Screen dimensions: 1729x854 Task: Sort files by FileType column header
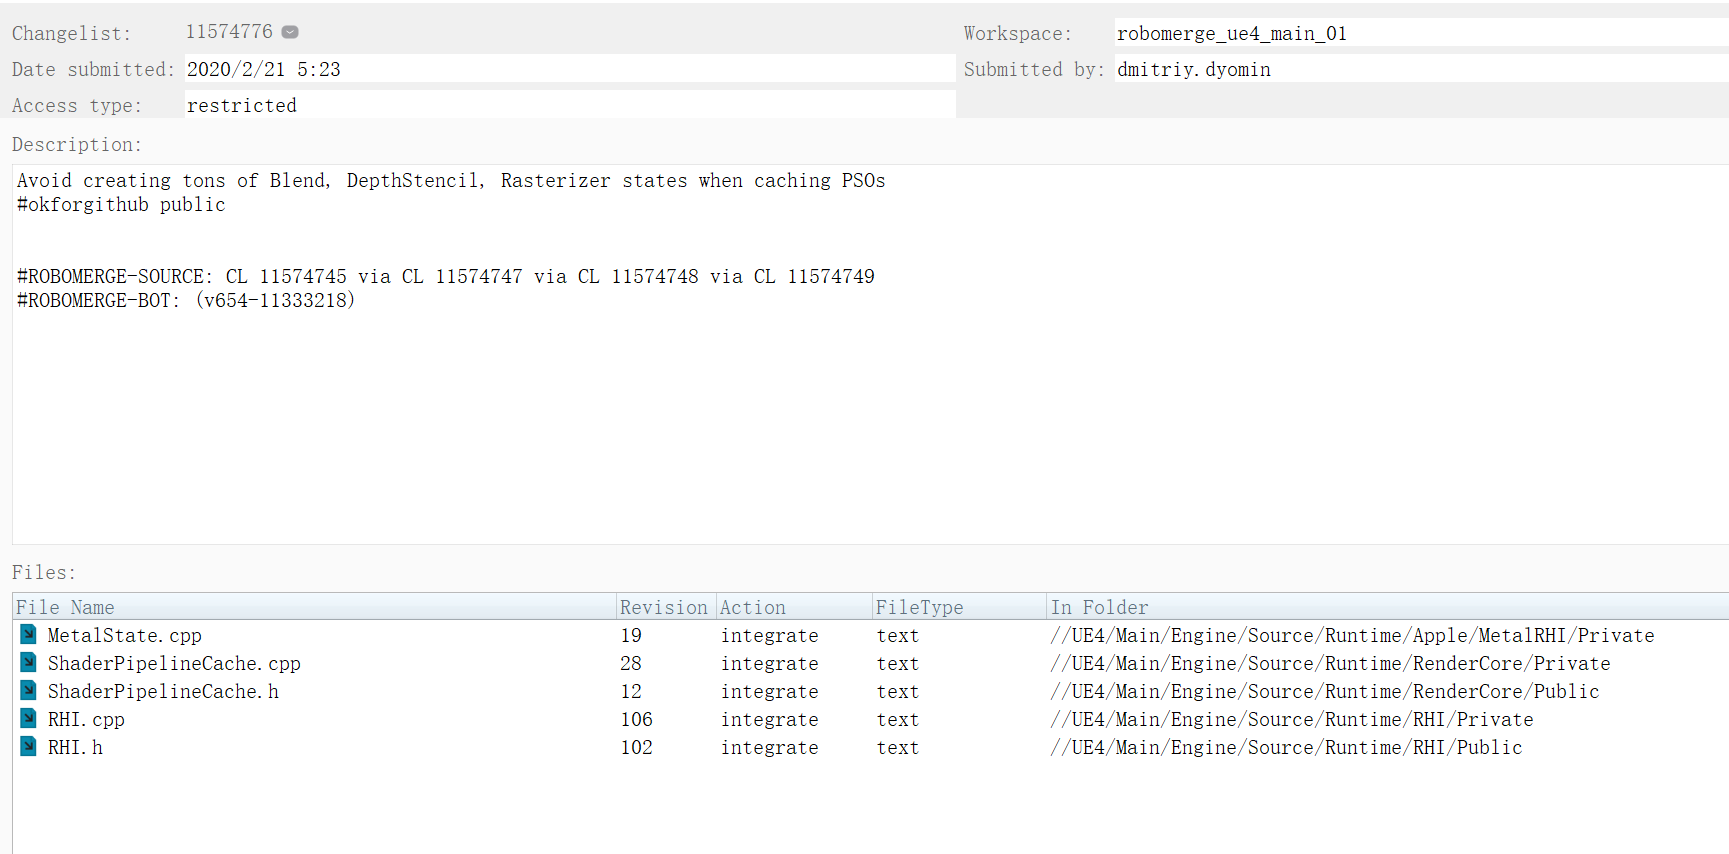(x=959, y=607)
